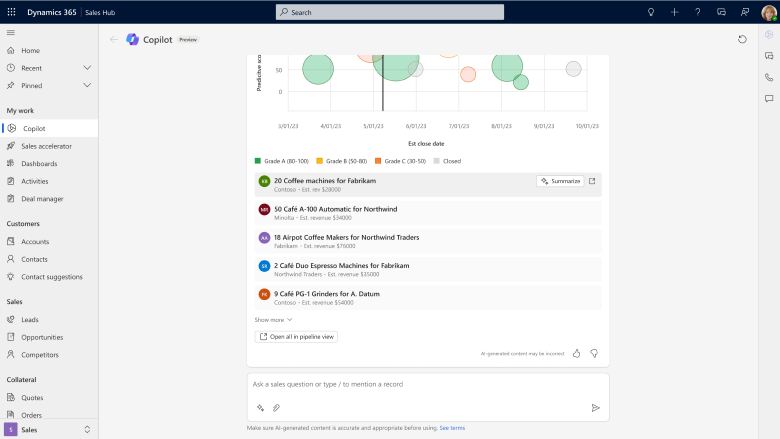Open the Copilot icon in right side rail

[x=769, y=34]
